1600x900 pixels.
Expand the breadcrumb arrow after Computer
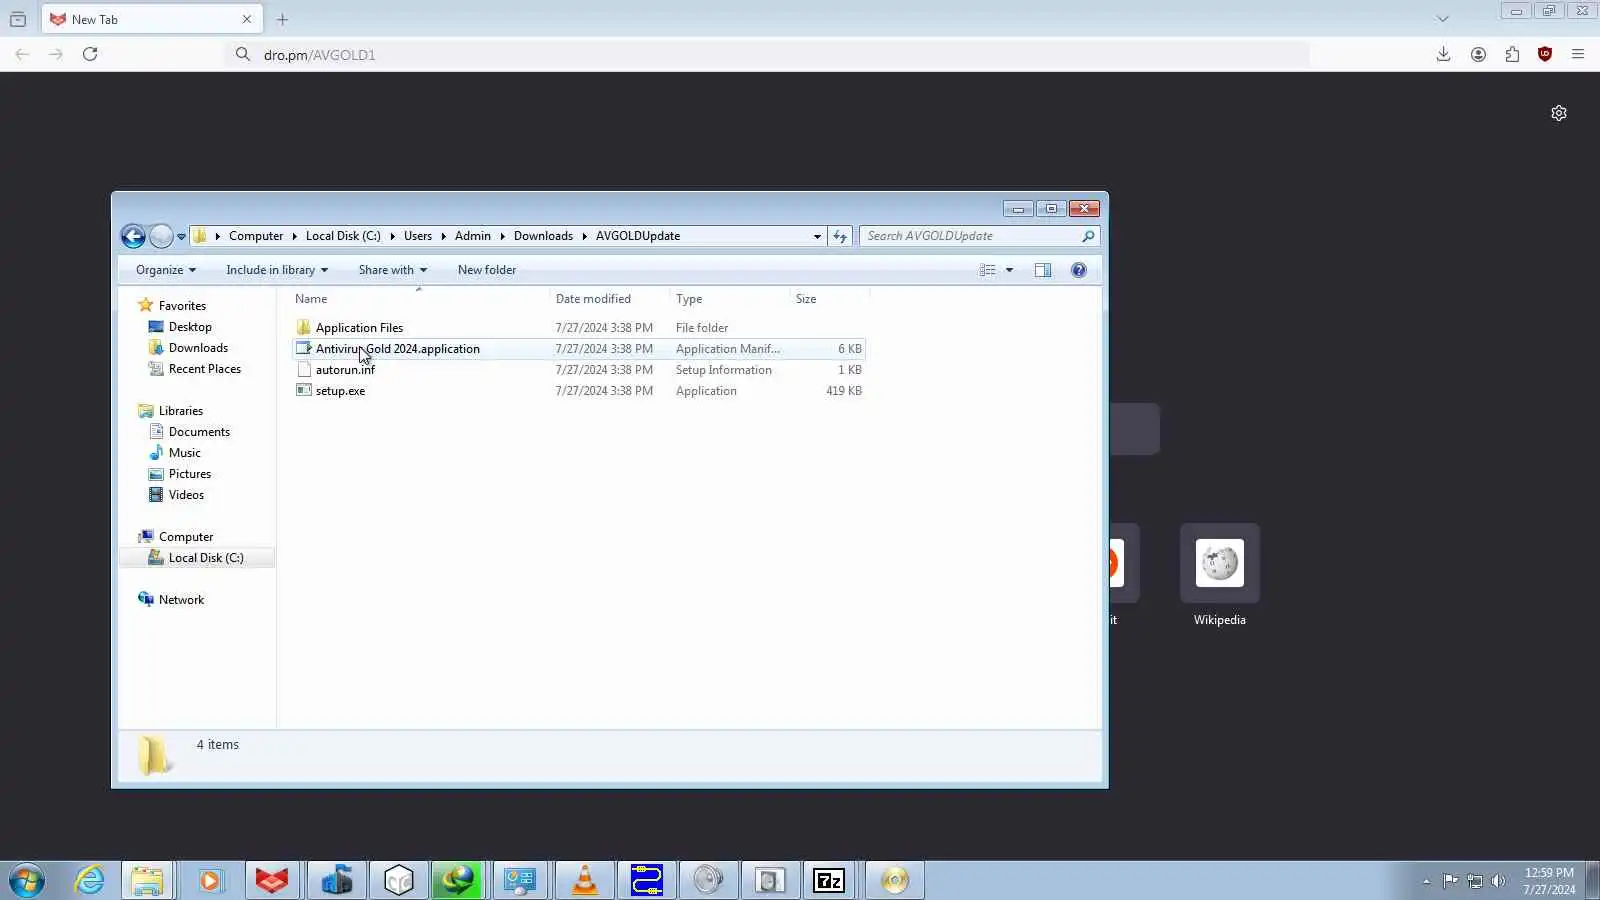(294, 236)
